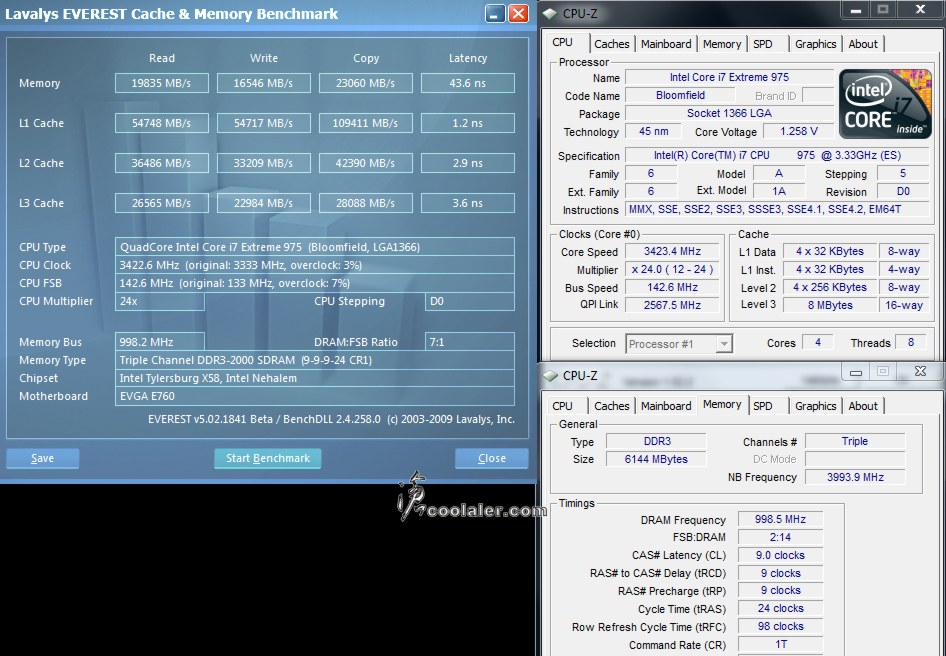
Task: Open About tab in the CPU-Z memory window
Action: click(863, 406)
